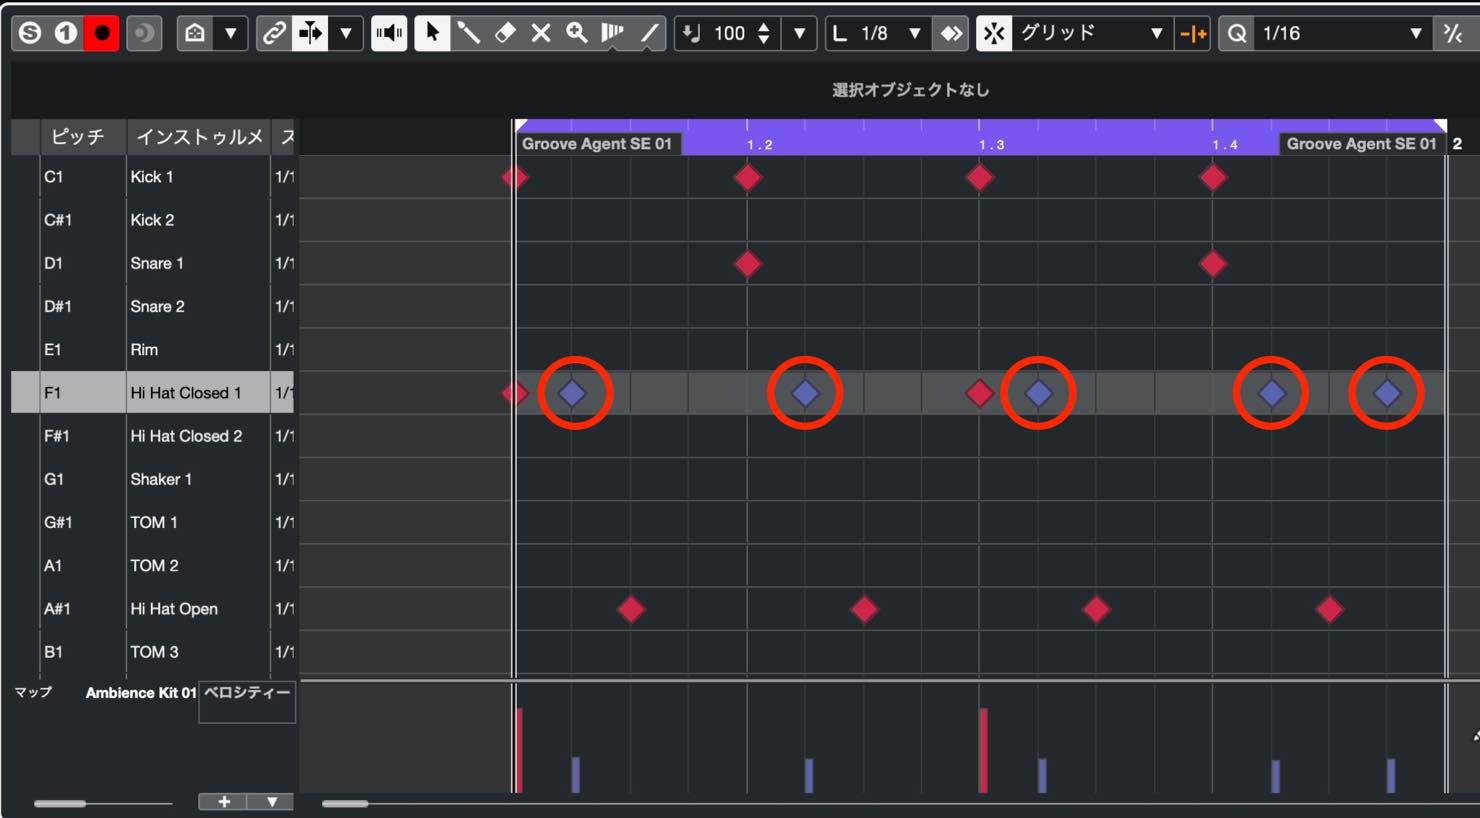This screenshot has width=1480, height=818.
Task: Toggle the diamond note-length display icon
Action: [951, 33]
